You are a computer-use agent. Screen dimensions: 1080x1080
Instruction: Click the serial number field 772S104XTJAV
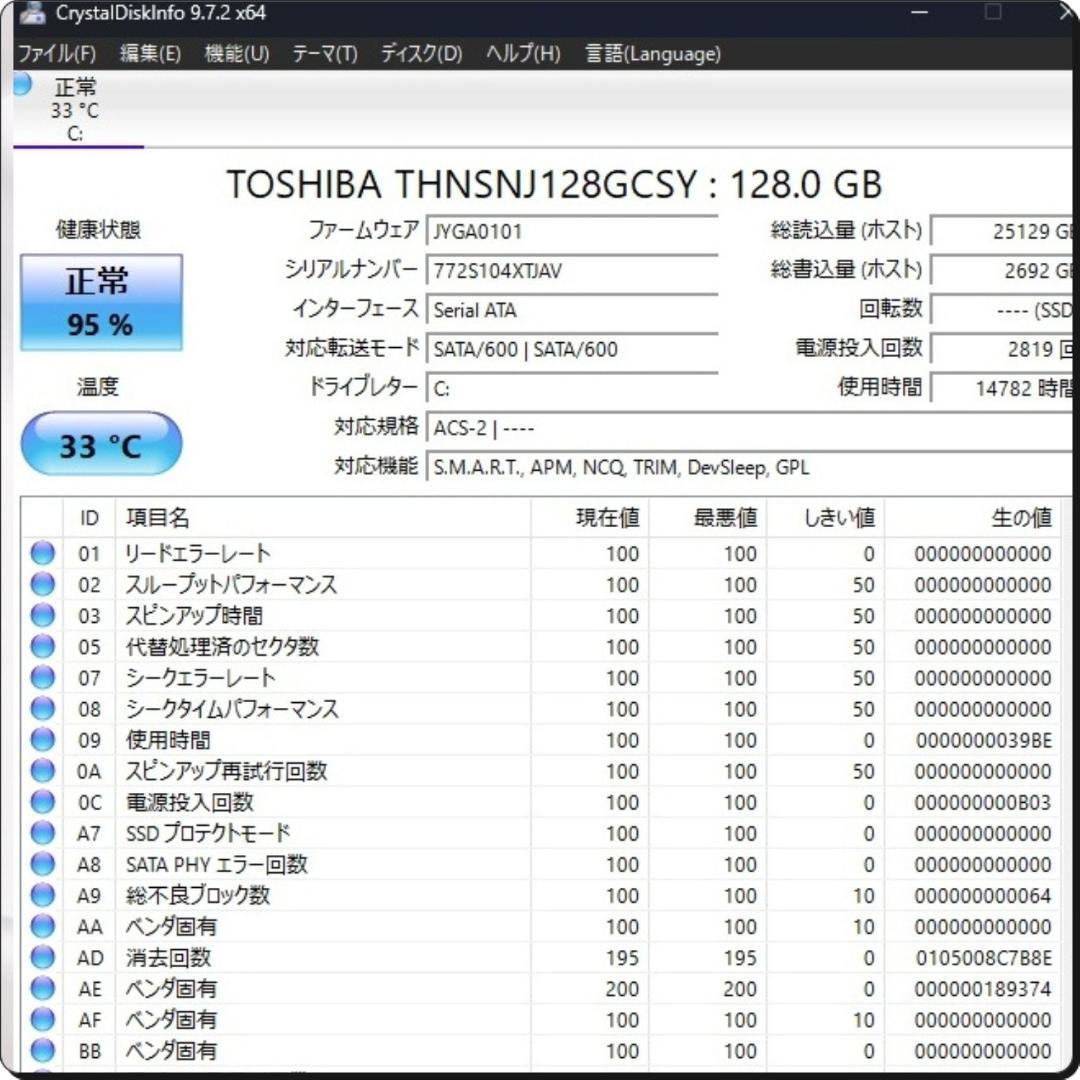point(572,270)
